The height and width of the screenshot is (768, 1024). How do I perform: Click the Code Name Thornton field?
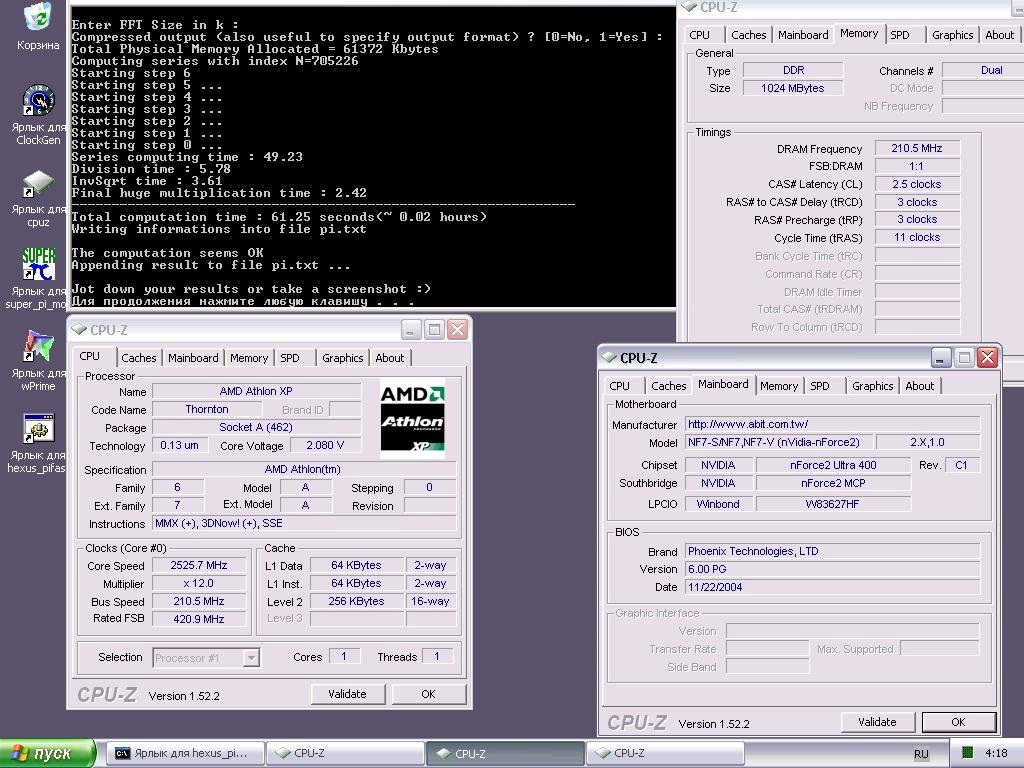click(x=207, y=409)
